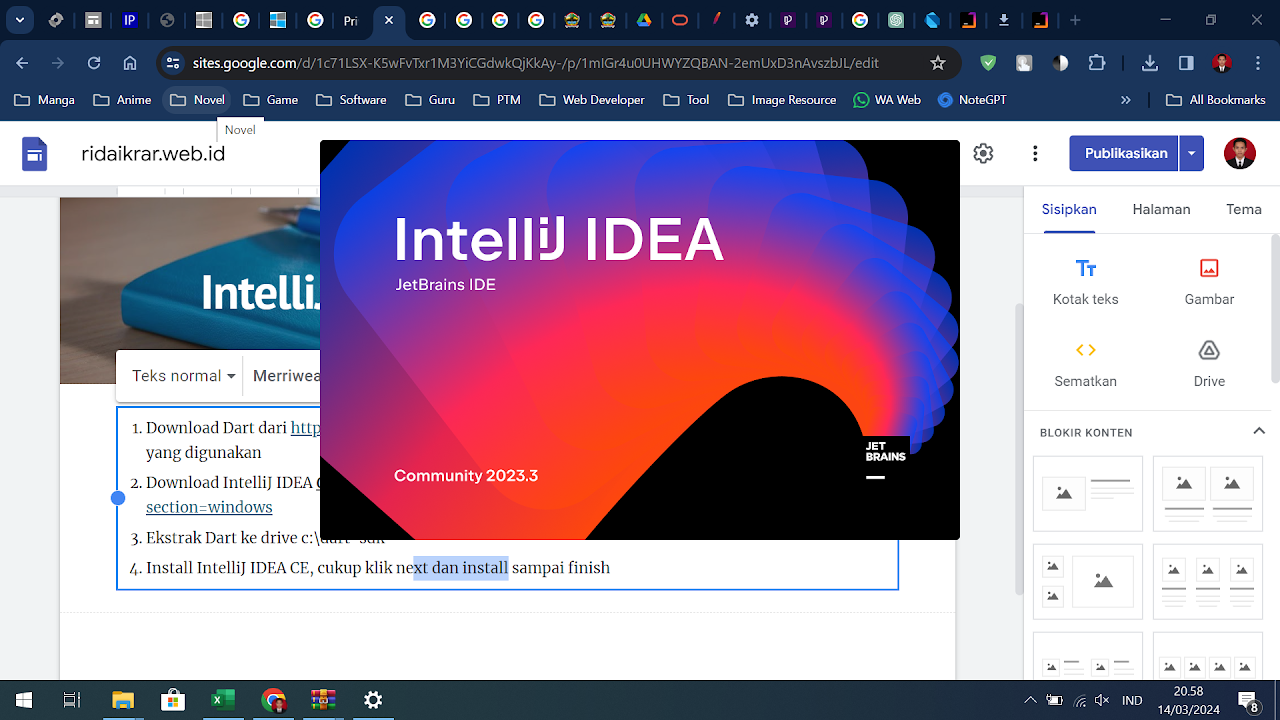Open the muted volume icon in system tray
Screen dimensions: 1280x720
[1103, 700]
